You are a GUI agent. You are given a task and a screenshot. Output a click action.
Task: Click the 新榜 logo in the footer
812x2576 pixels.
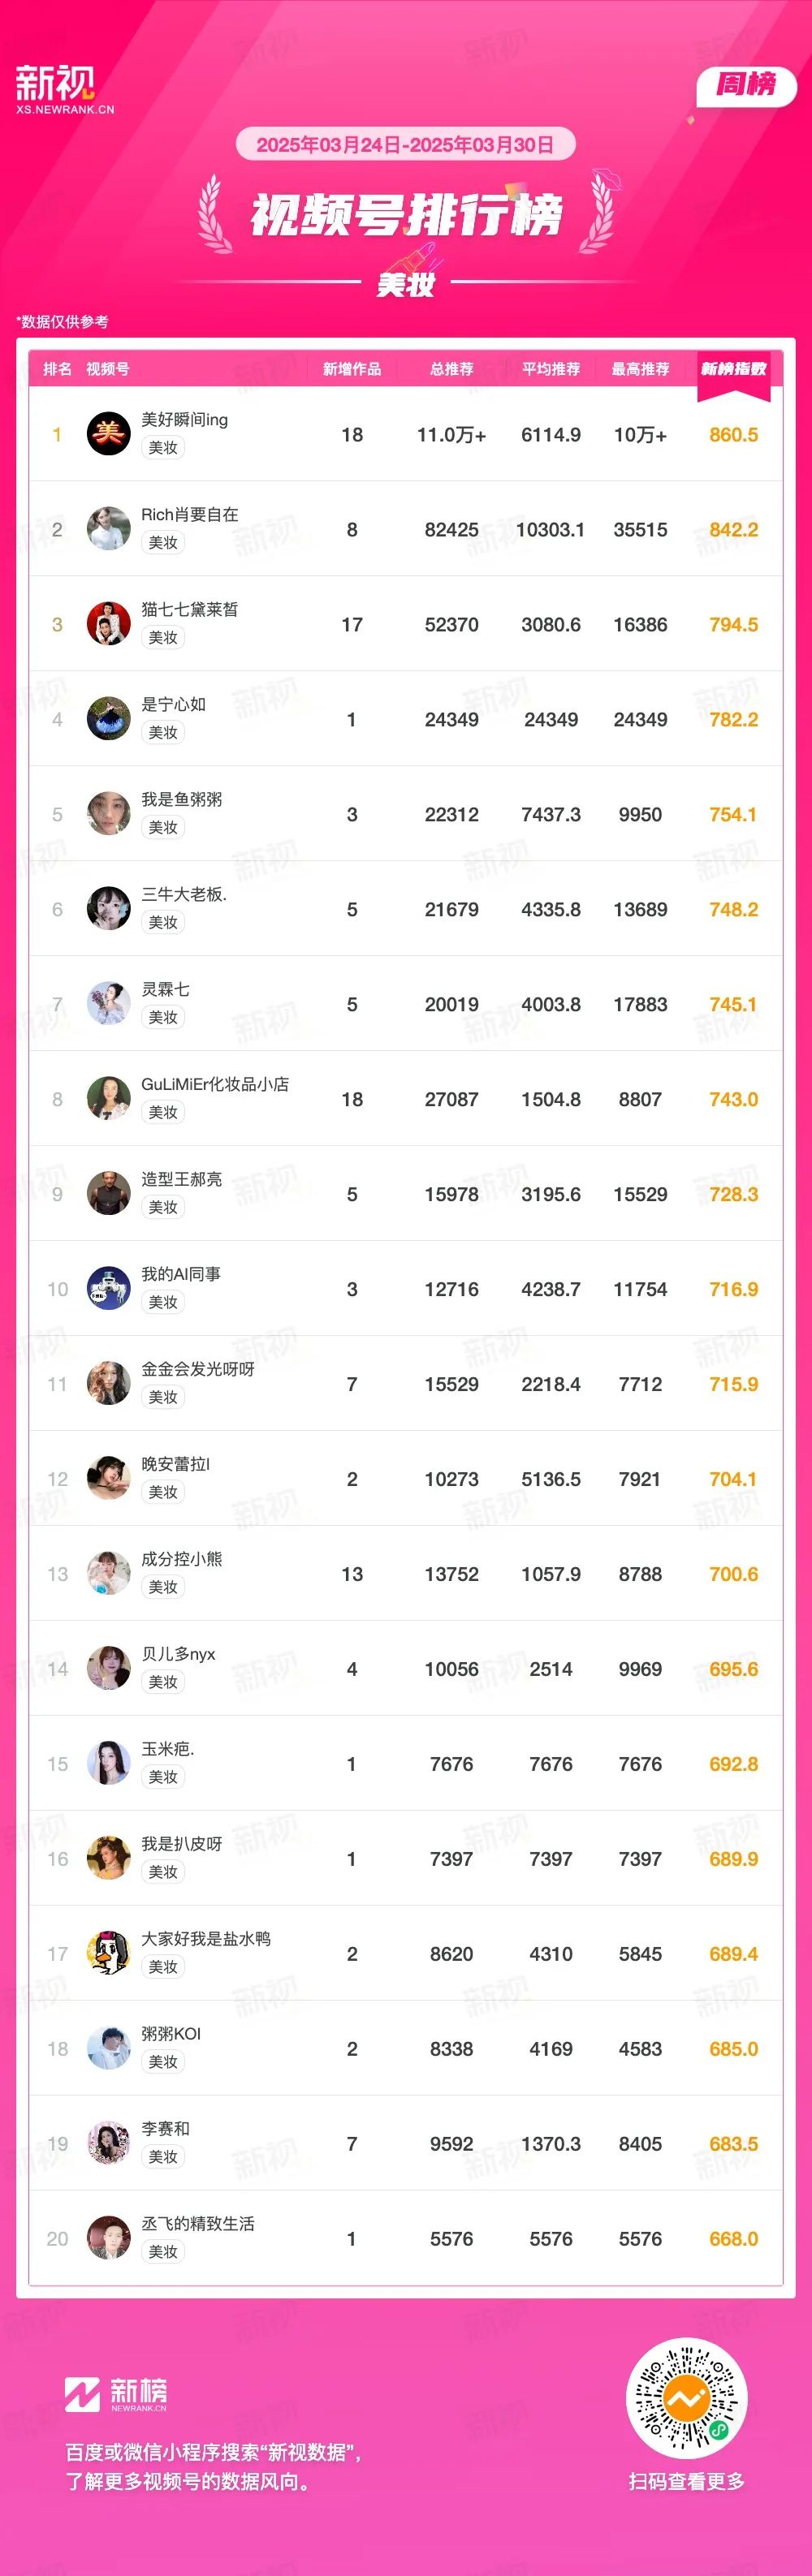(x=116, y=2395)
